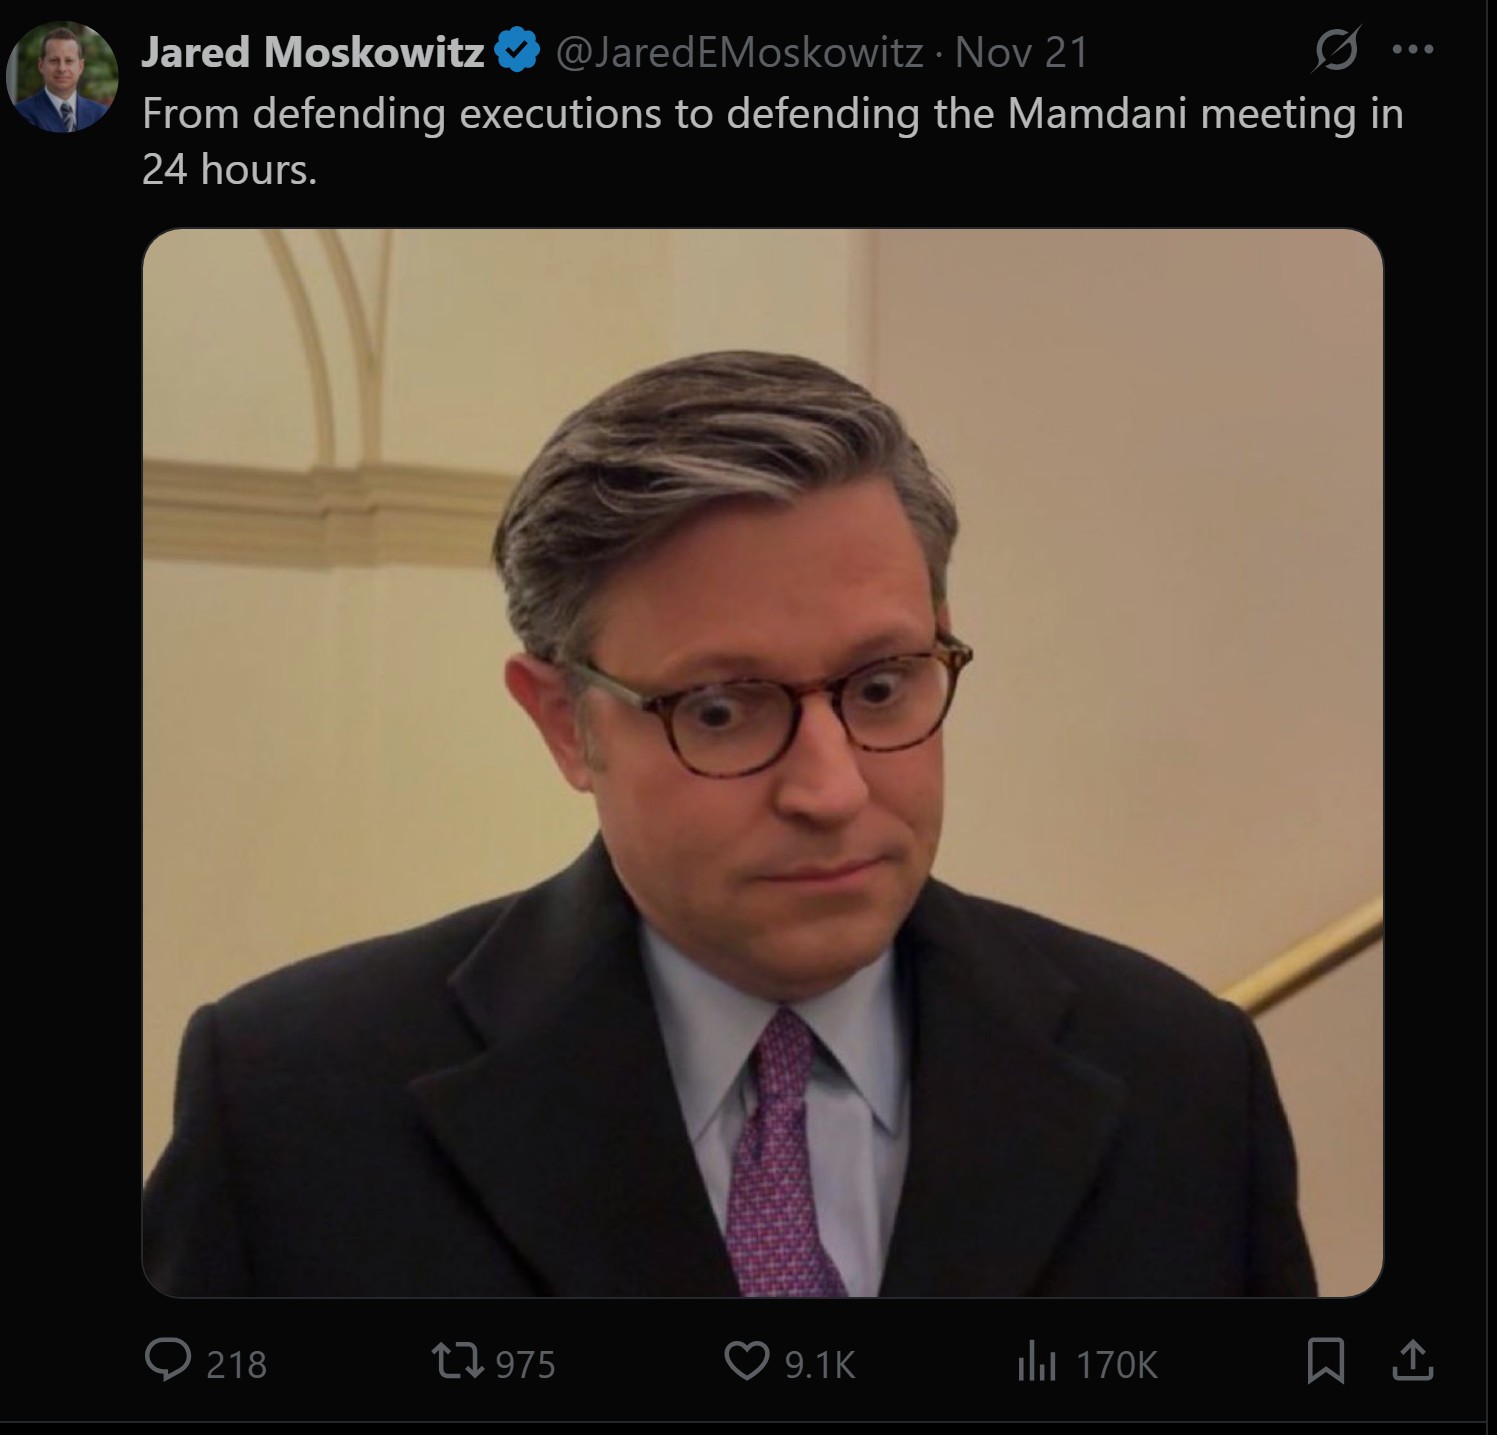1497x1435 pixels.
Task: Repost the tweet using the arrows icon
Action: pos(457,1361)
